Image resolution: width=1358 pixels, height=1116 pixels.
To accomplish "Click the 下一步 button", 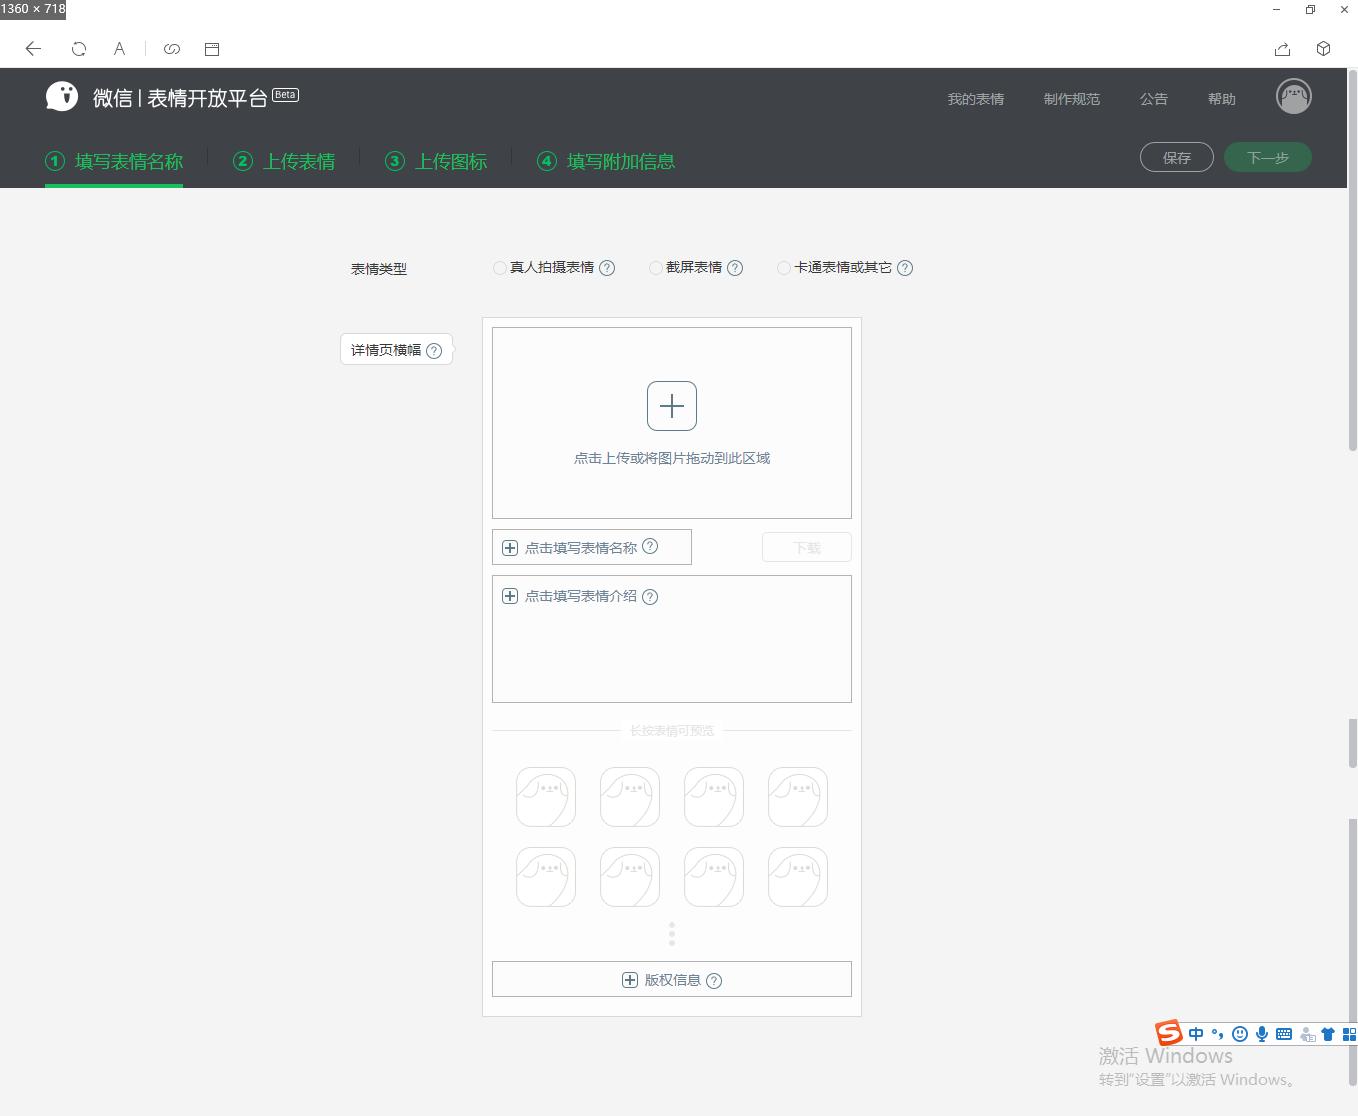I will click(x=1267, y=157).
